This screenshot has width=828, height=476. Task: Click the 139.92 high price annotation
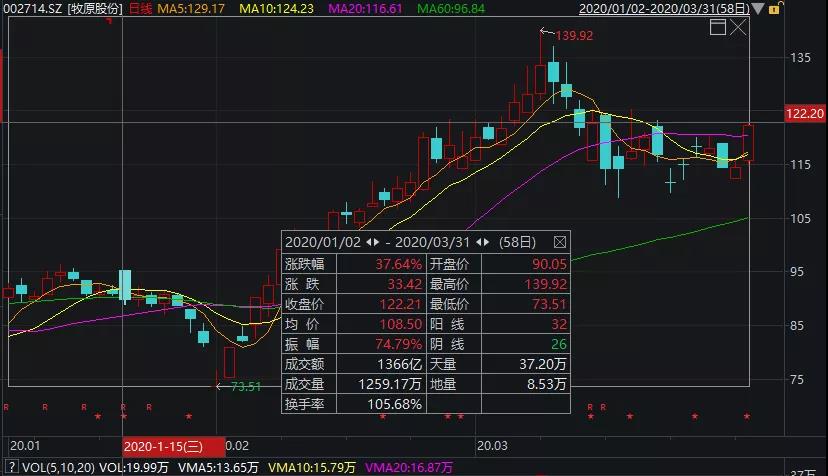click(574, 36)
